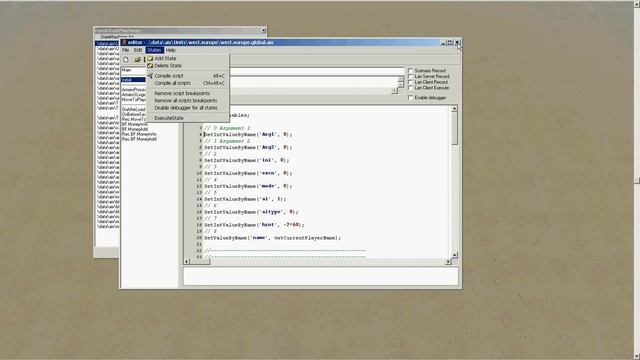Select Remove script breakpoints menu entry
Image resolution: width=640 pixels, height=360 pixels.
point(188,93)
